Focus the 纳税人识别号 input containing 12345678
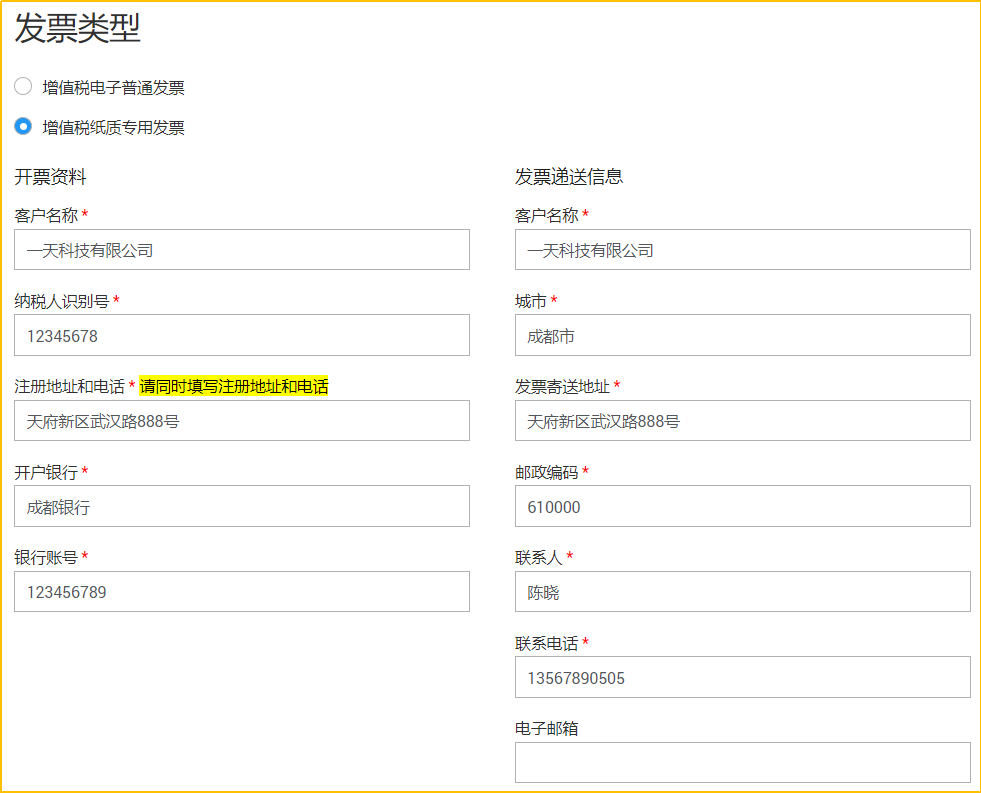Viewport: 981px width, 793px height. pos(241,336)
